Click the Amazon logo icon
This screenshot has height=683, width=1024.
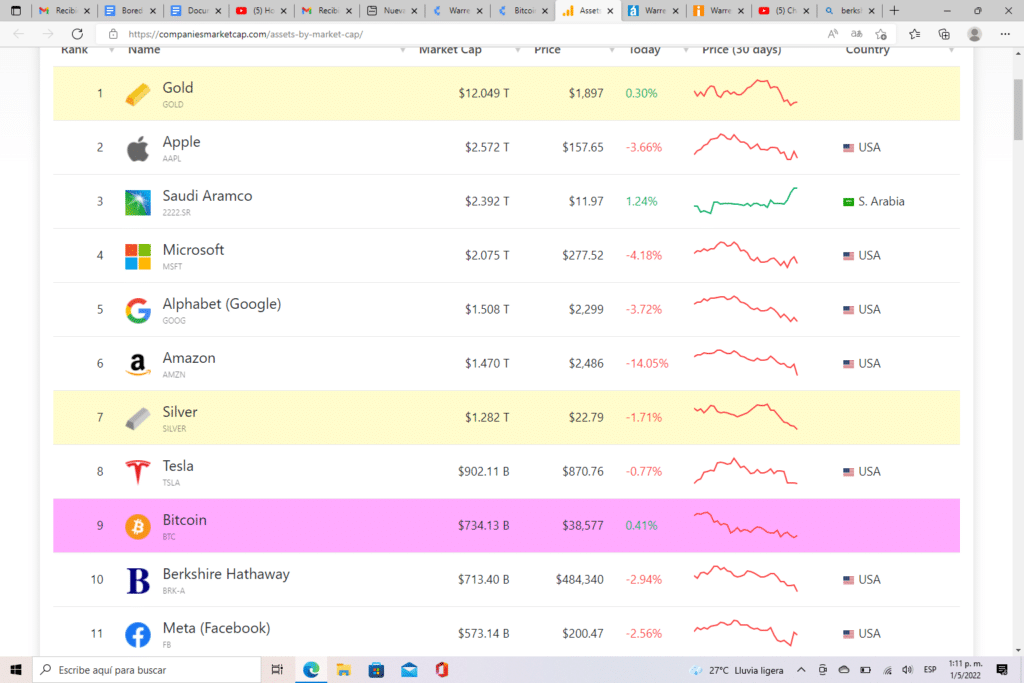point(138,364)
